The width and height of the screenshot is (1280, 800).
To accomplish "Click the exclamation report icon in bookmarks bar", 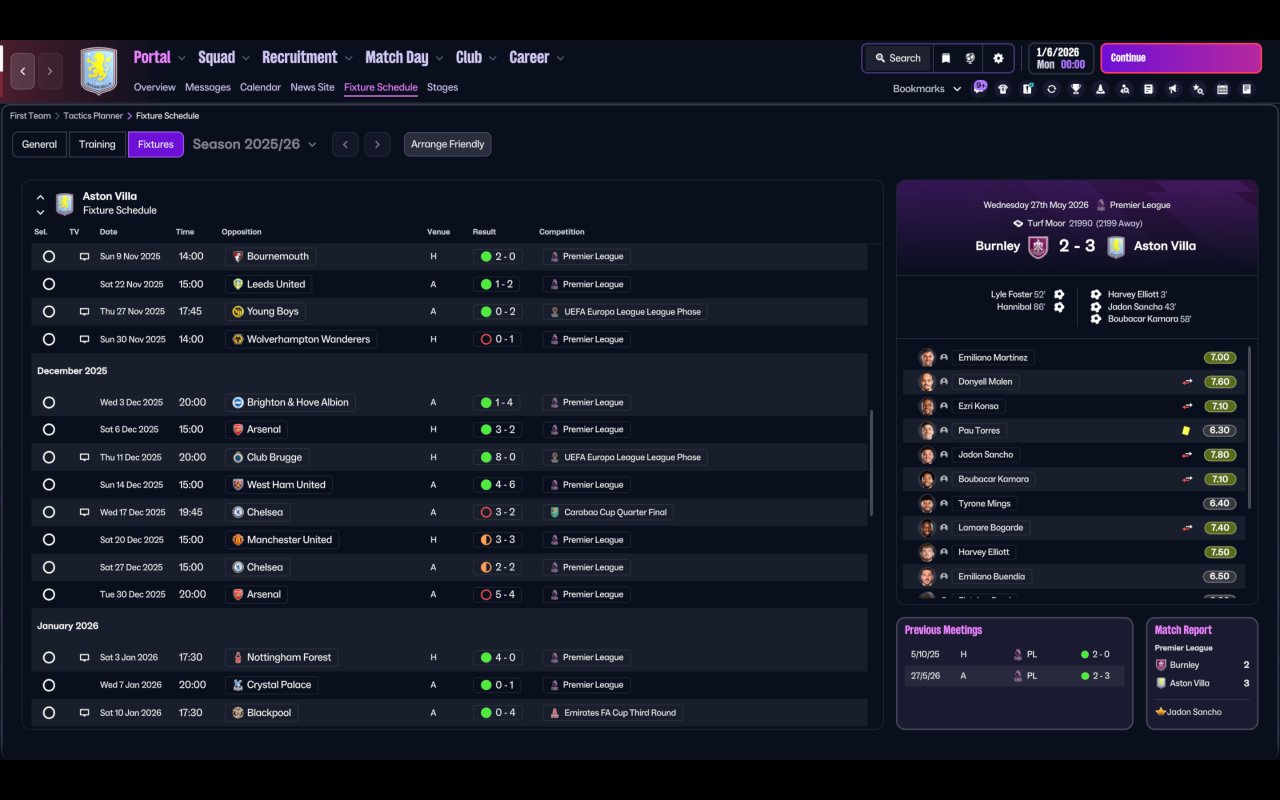I will [x=1027, y=89].
